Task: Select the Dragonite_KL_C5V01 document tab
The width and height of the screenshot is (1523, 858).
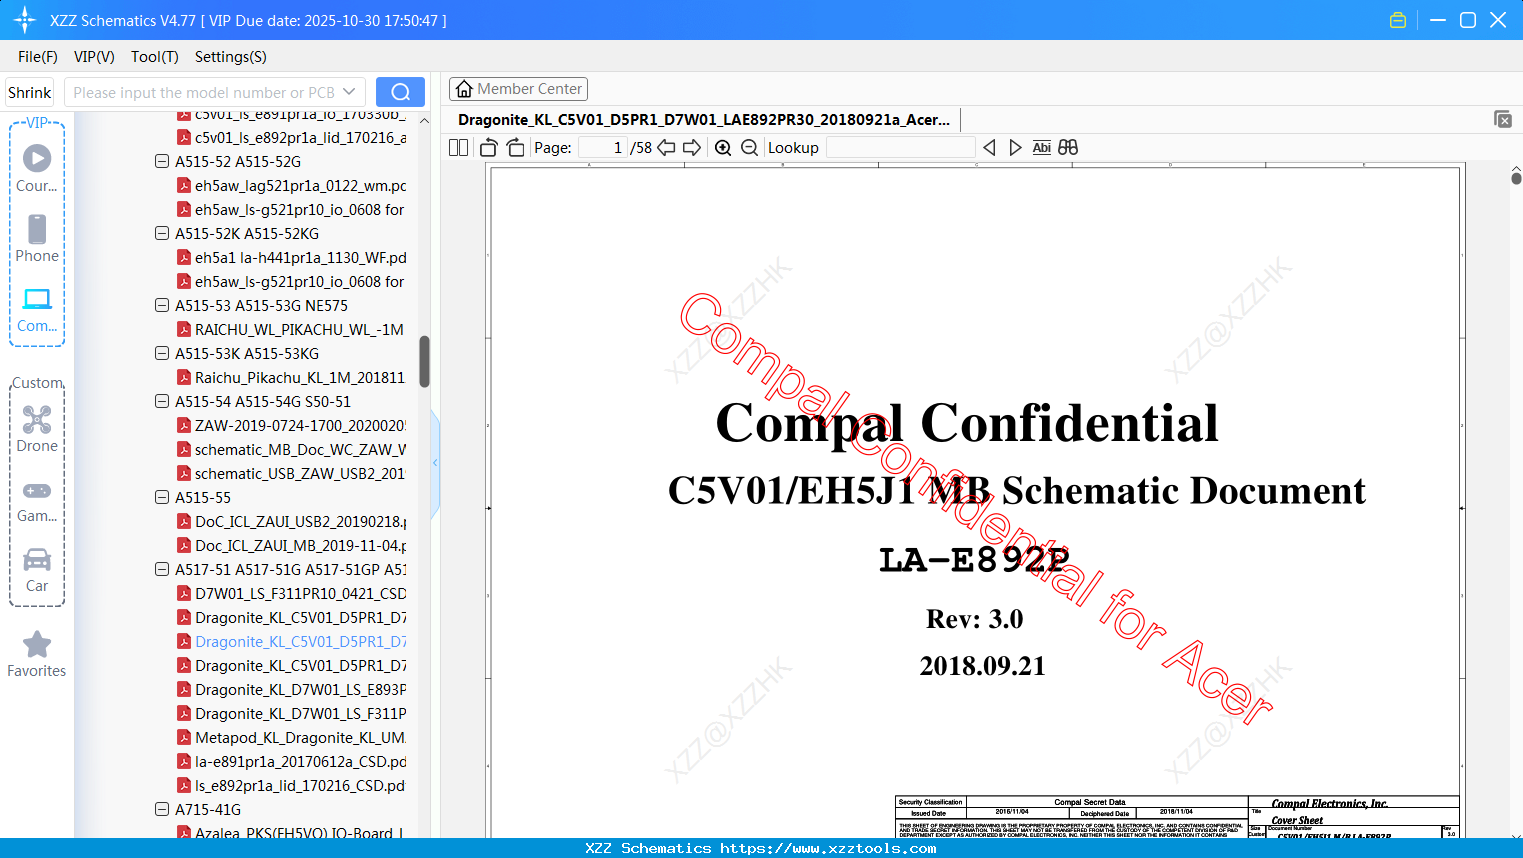Action: coord(704,120)
